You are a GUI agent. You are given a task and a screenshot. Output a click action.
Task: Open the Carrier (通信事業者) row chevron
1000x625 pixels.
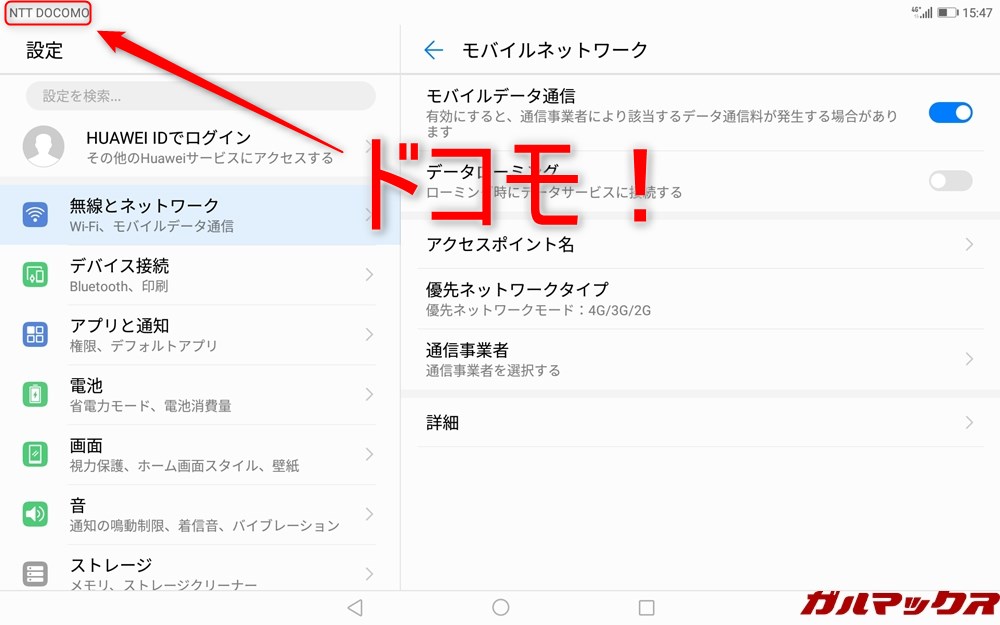969,359
